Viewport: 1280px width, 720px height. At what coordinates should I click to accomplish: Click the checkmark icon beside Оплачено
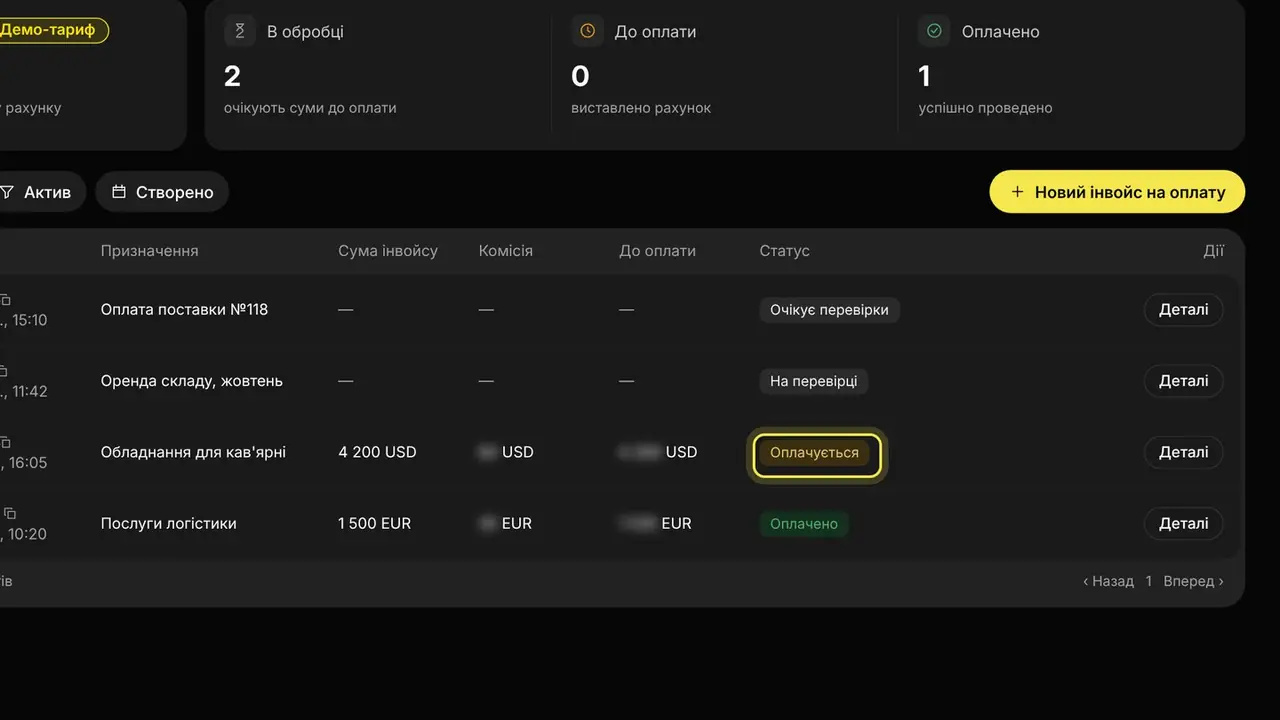click(934, 31)
